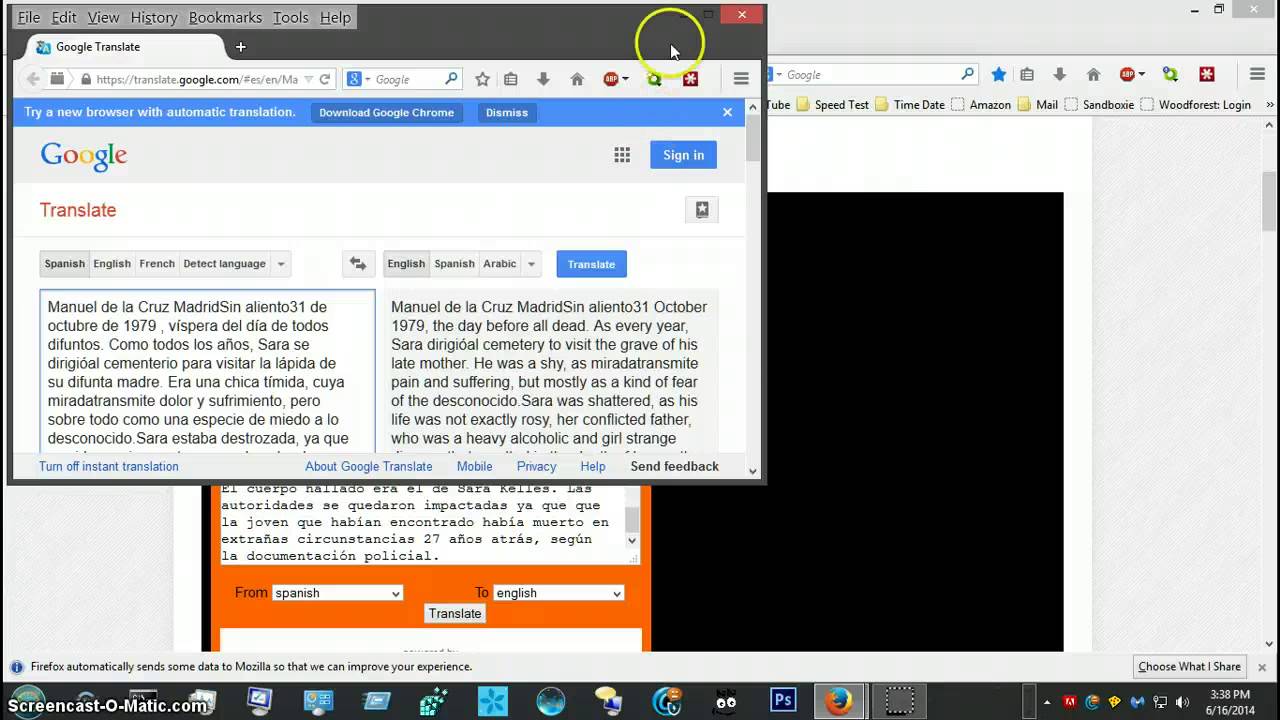Show hidden system tray icons arrow
1280x720 pixels.
coord(1049,702)
